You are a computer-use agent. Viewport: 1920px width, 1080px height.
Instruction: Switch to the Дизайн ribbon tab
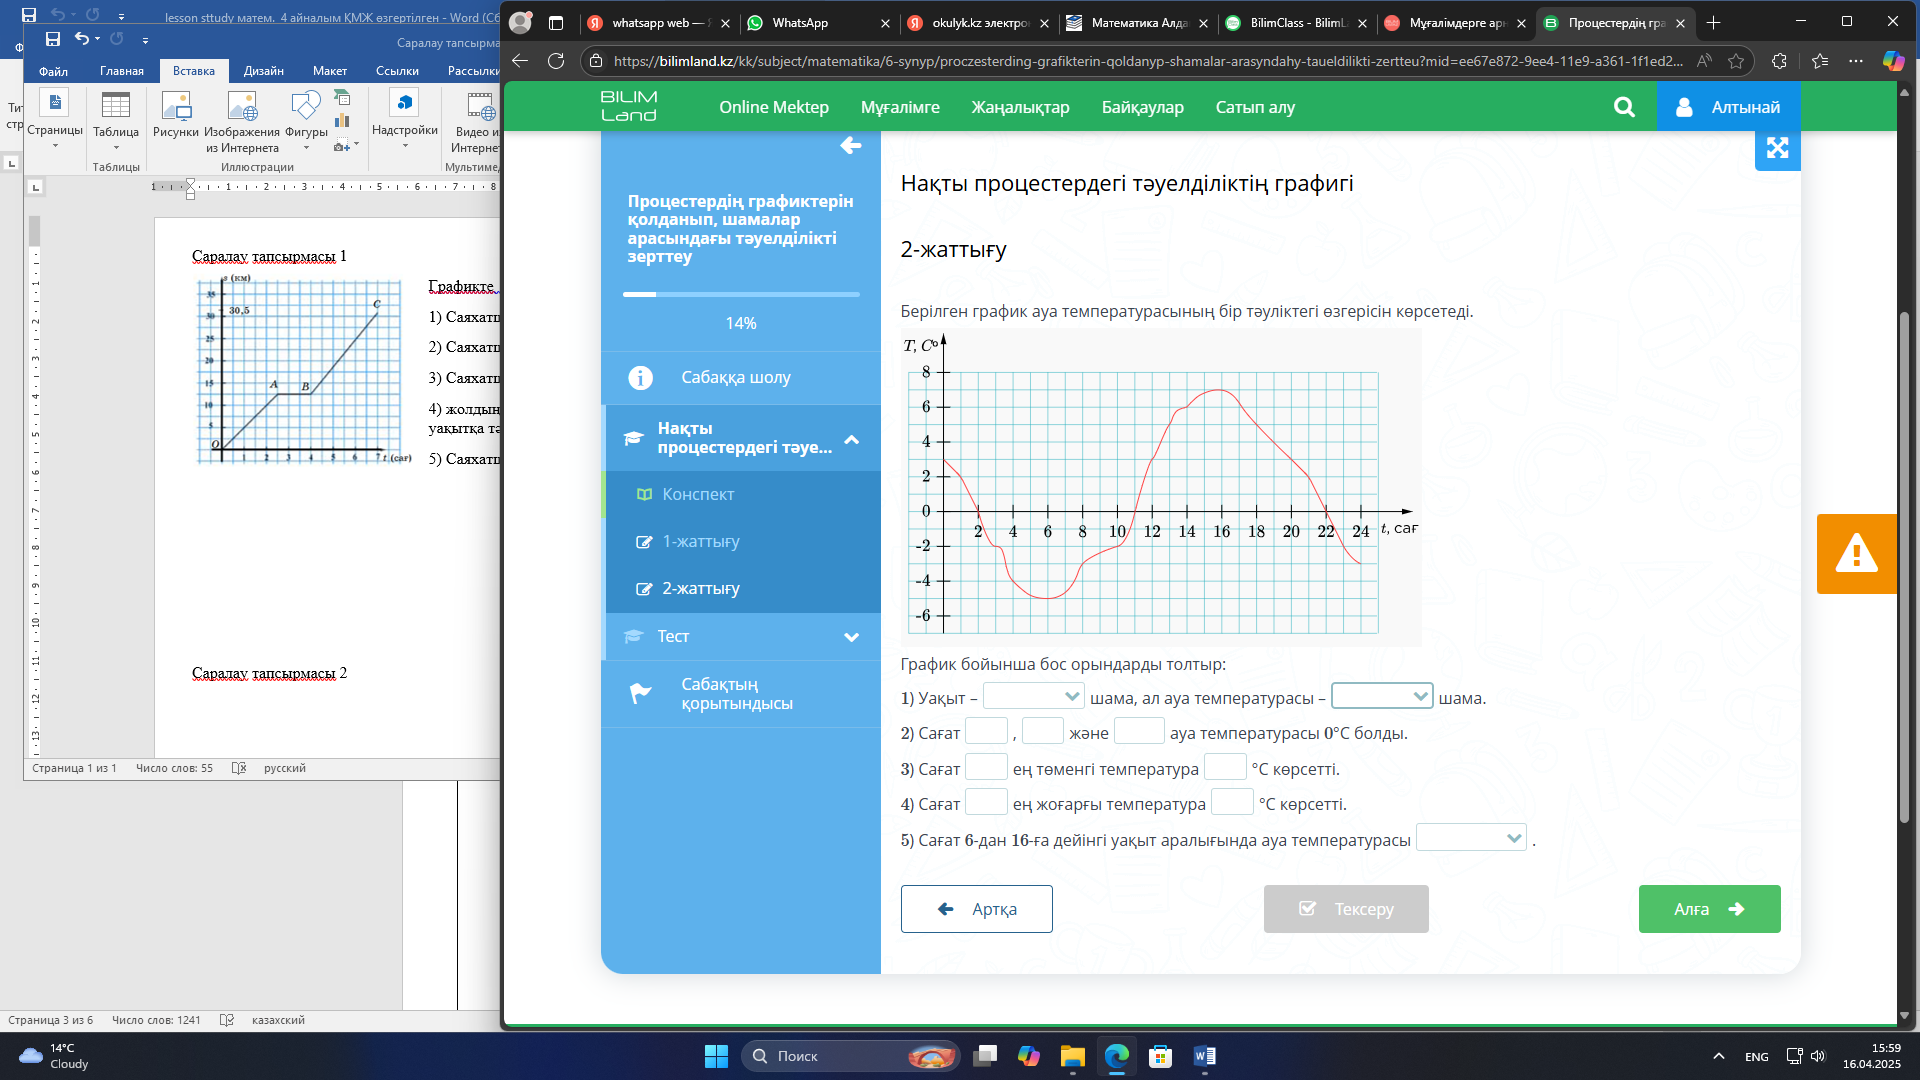pyautogui.click(x=263, y=71)
